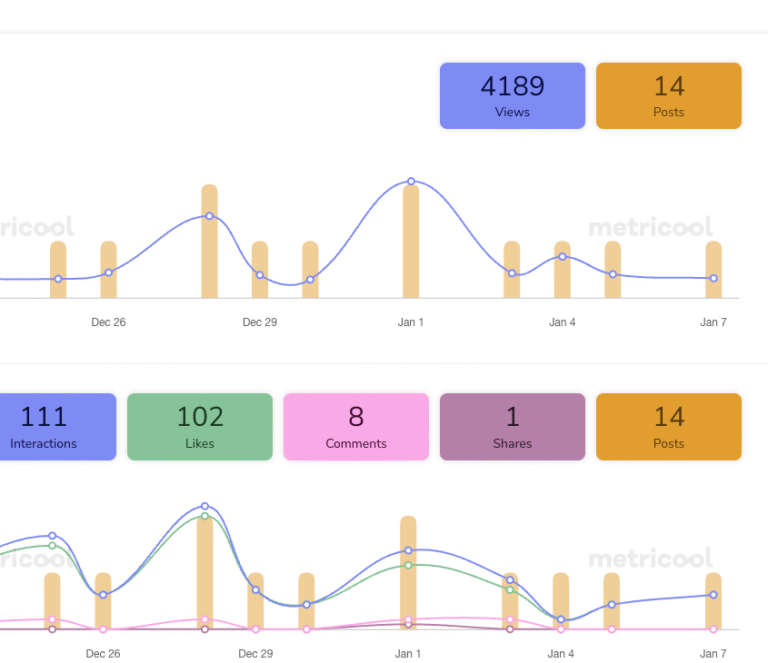
Task: Click the Jan 4 data point on the Views line
Action: pos(562,257)
